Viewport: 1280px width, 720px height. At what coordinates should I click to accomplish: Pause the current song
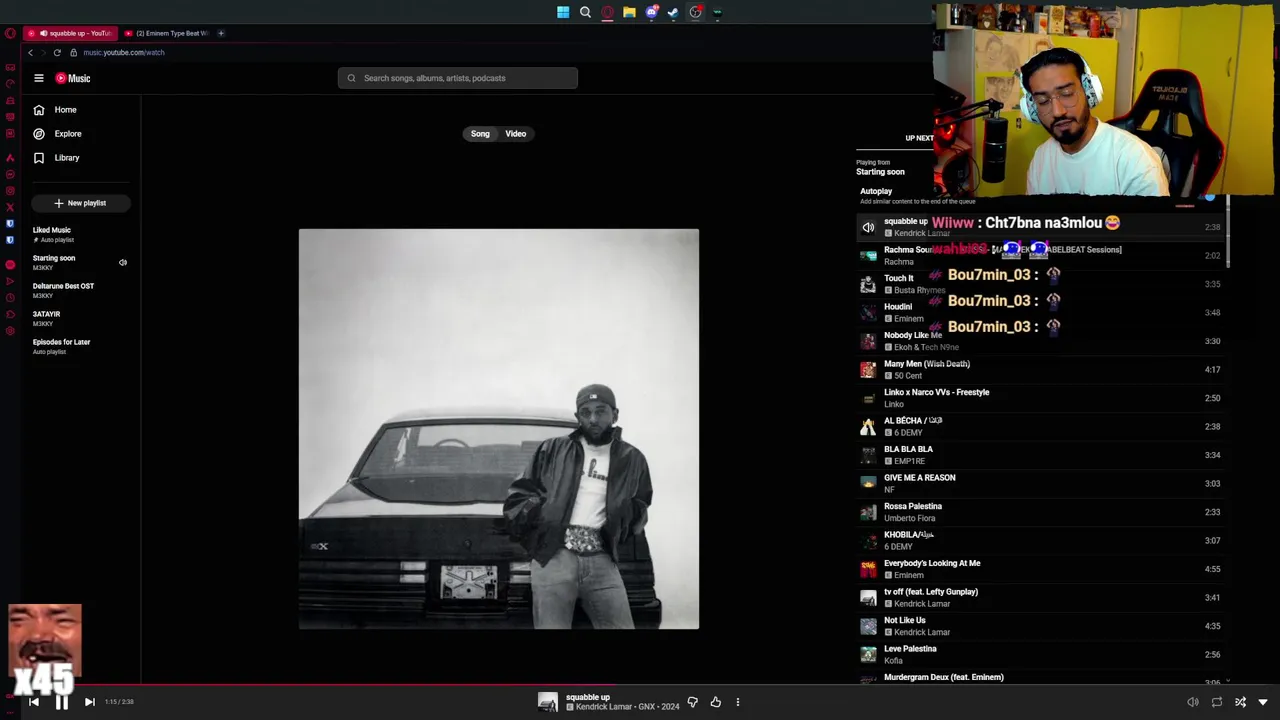(x=62, y=702)
